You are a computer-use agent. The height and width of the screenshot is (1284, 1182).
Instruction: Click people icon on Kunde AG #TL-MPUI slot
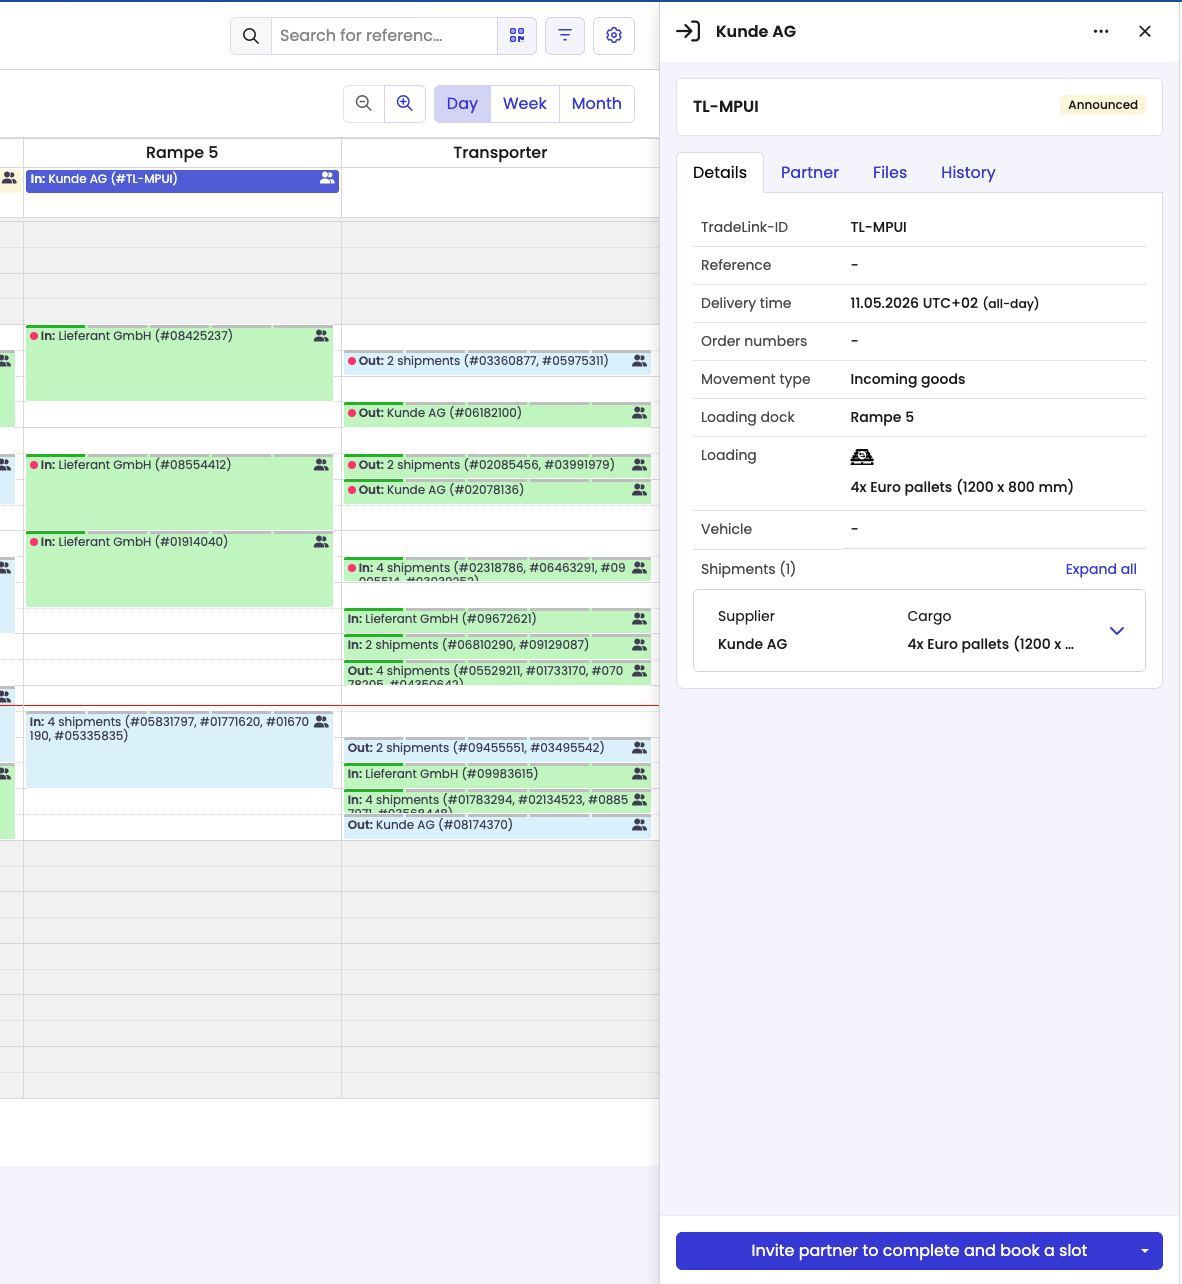(x=327, y=178)
